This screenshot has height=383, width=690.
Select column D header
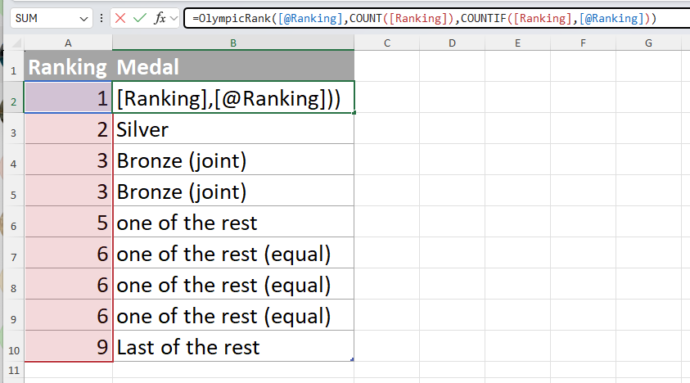coord(452,43)
